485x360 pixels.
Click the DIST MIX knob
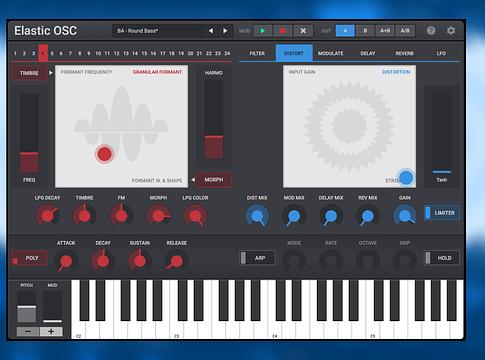tap(257, 216)
